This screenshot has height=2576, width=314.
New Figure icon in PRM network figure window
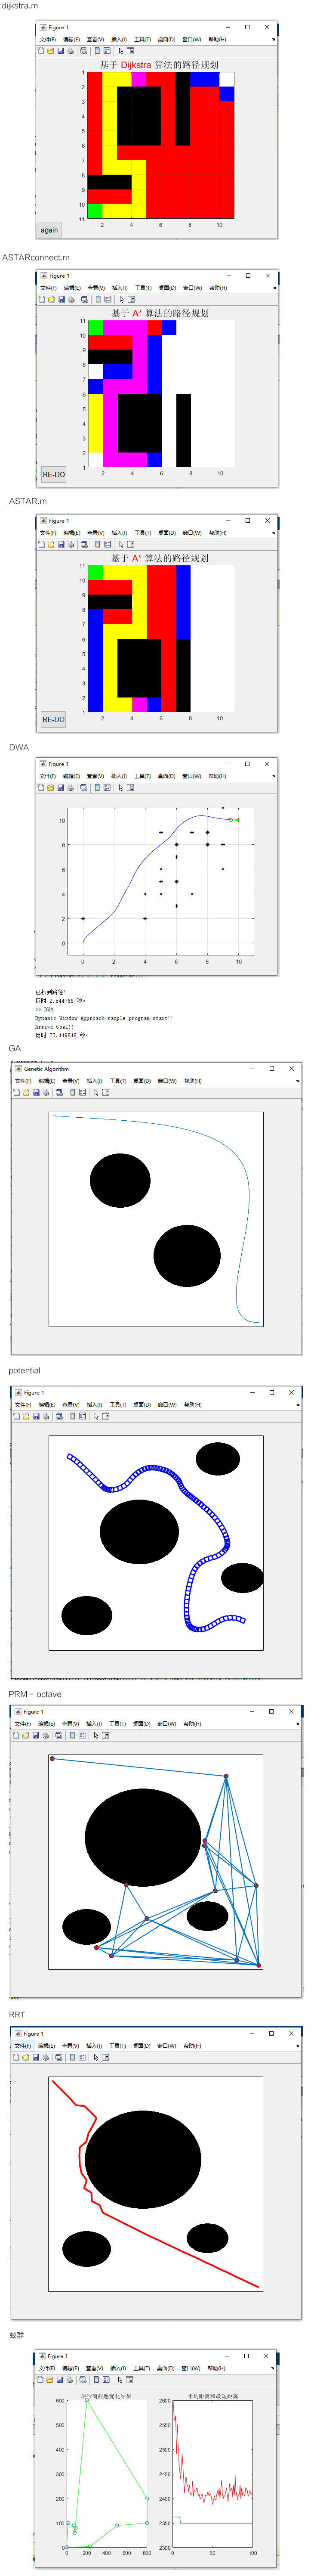point(16,1735)
